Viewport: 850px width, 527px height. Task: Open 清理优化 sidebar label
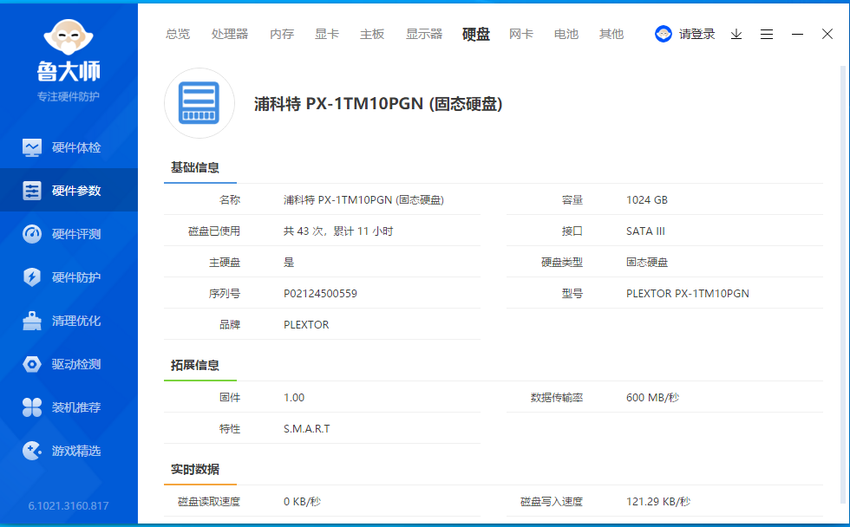(x=76, y=320)
